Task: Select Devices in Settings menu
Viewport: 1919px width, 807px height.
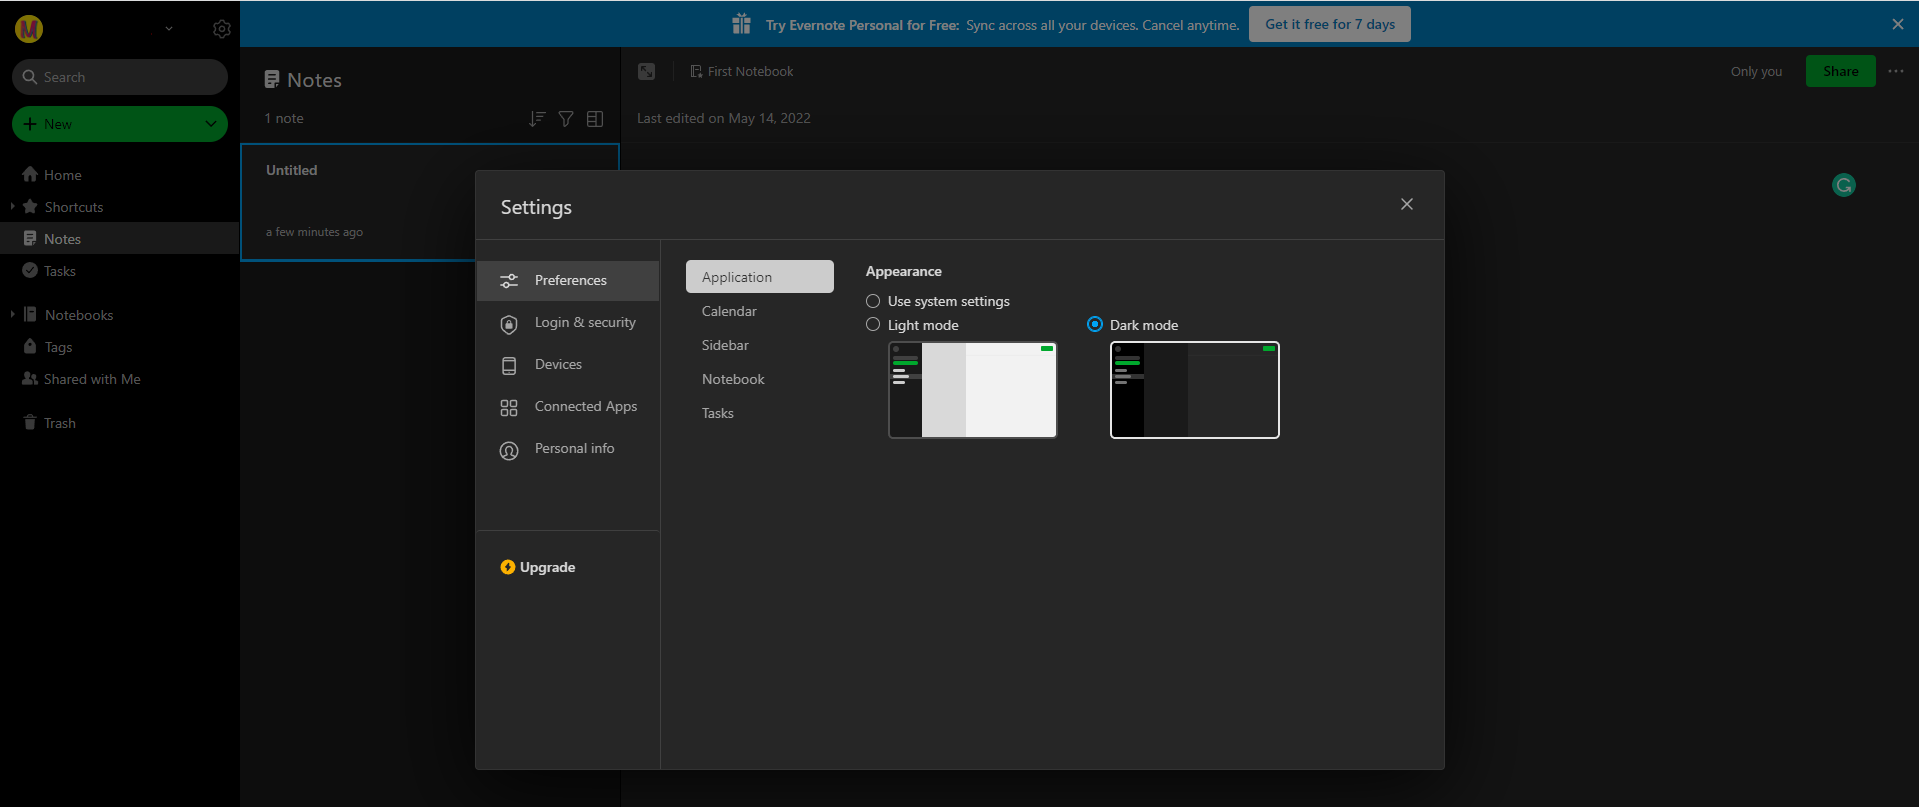Action: pyautogui.click(x=568, y=365)
